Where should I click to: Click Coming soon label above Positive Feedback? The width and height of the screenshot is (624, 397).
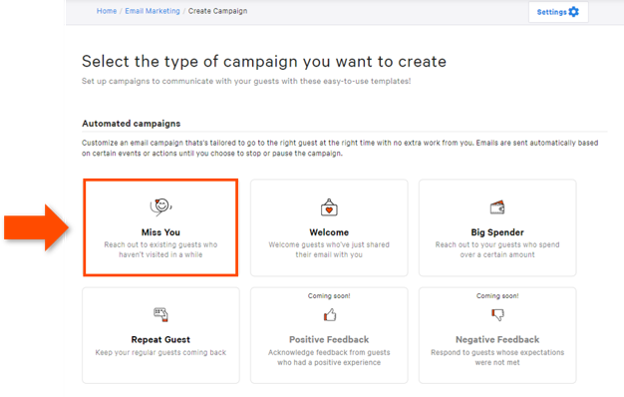(329, 296)
